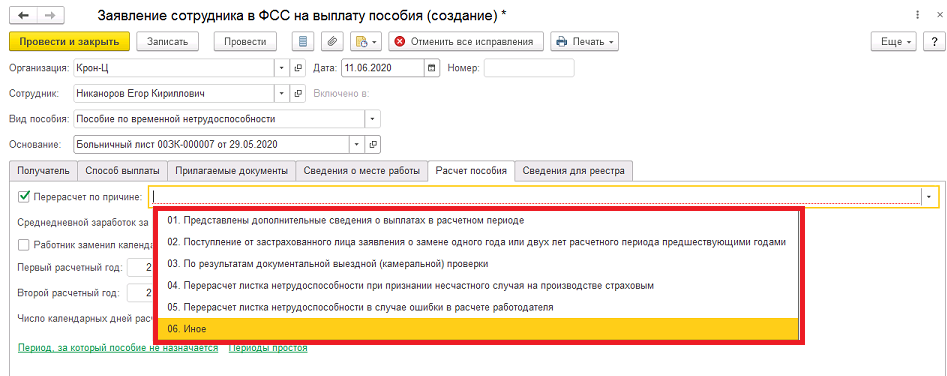Viewport: 947px width, 376px height.
Task: Select reason 06 Иное
Action: point(478,328)
